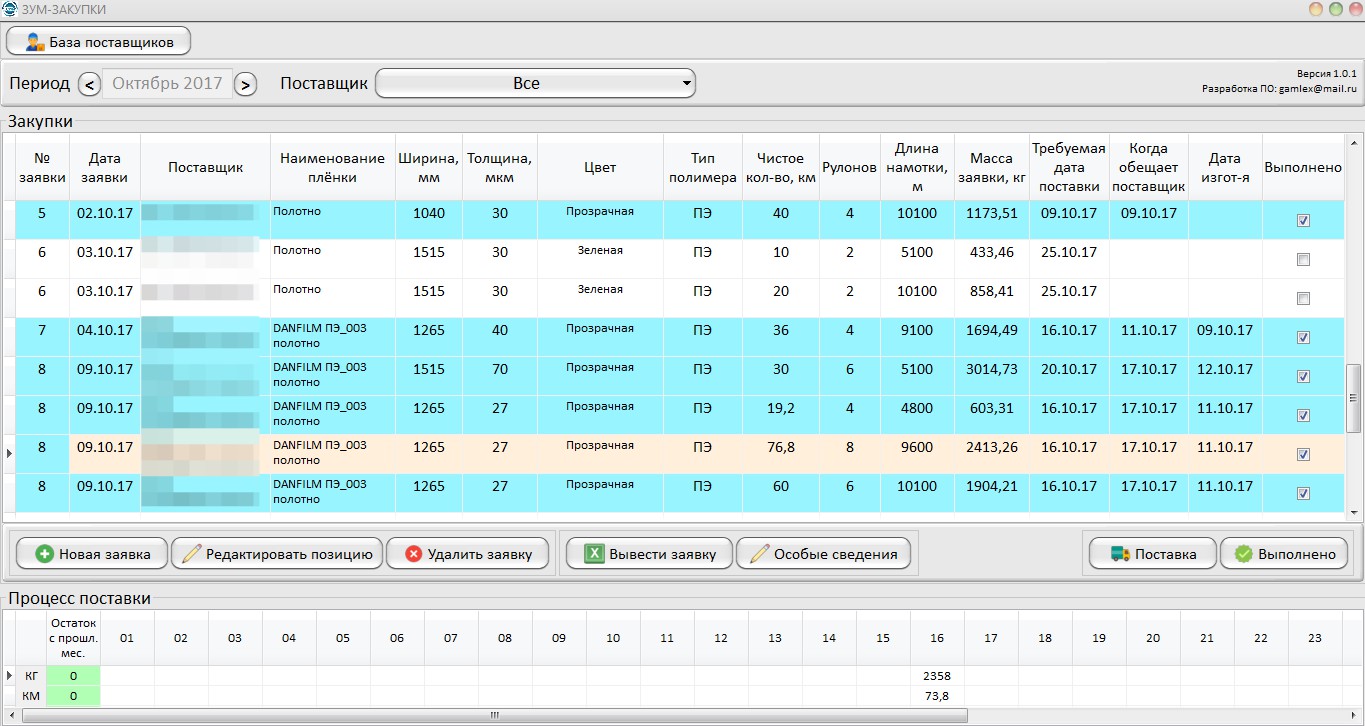Check Выполнено for the 10 km Зеленая row
Image resolution: width=1365 pixels, height=726 pixels.
click(x=1303, y=260)
